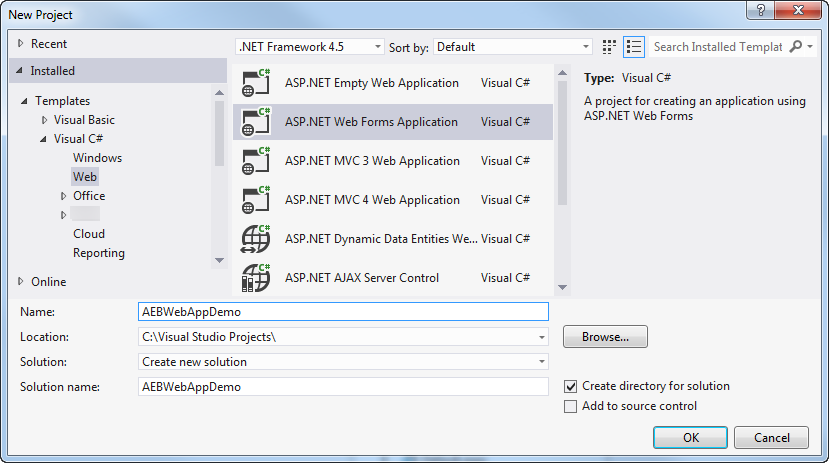This screenshot has height=463, width=829.
Task: Click the ASP.NET MVC 4 template icon
Action: coord(256,200)
